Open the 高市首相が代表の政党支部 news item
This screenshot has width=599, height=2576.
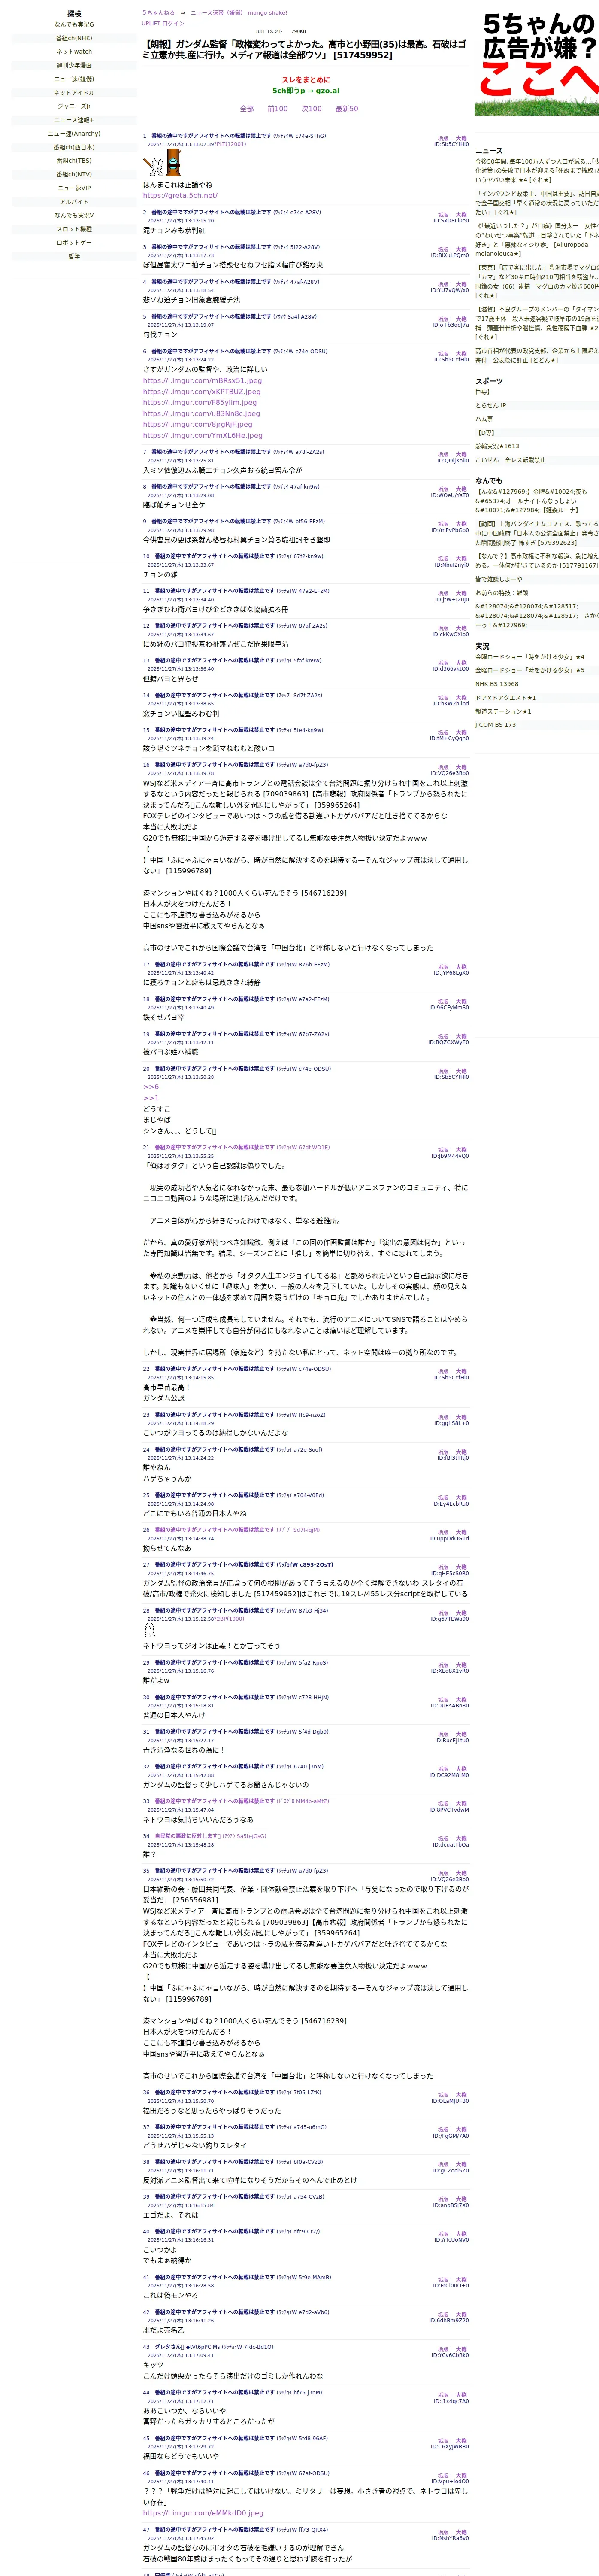[537, 356]
